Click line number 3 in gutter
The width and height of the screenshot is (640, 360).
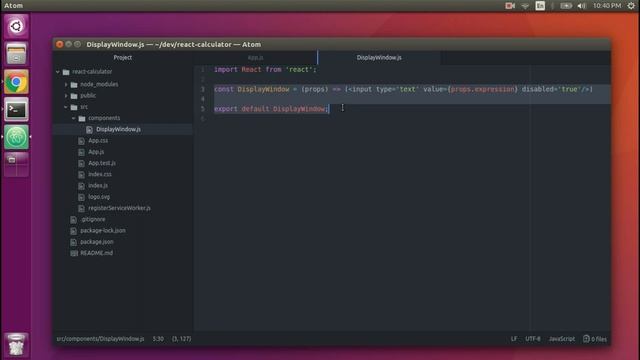pos(203,89)
